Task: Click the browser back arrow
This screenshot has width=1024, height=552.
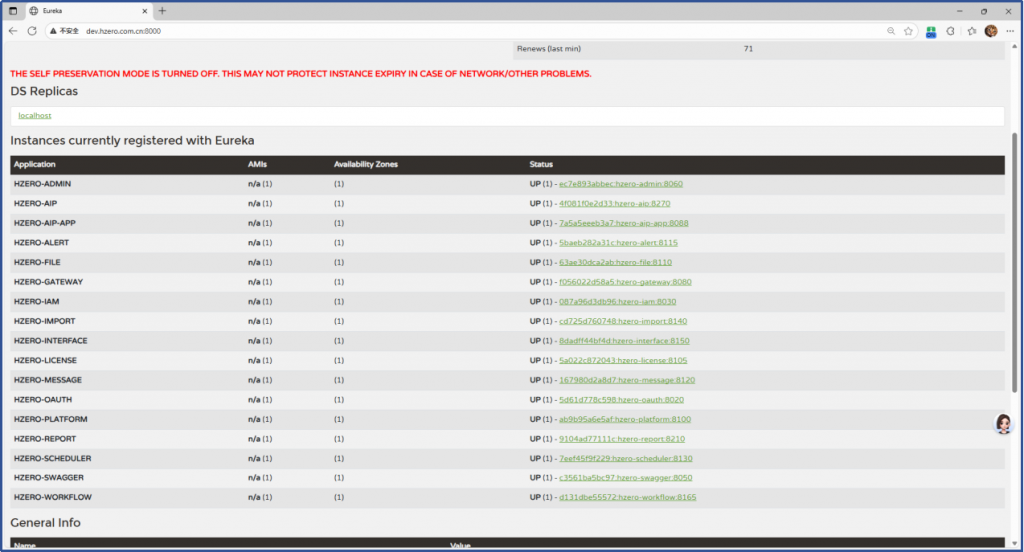Action: [x=13, y=31]
